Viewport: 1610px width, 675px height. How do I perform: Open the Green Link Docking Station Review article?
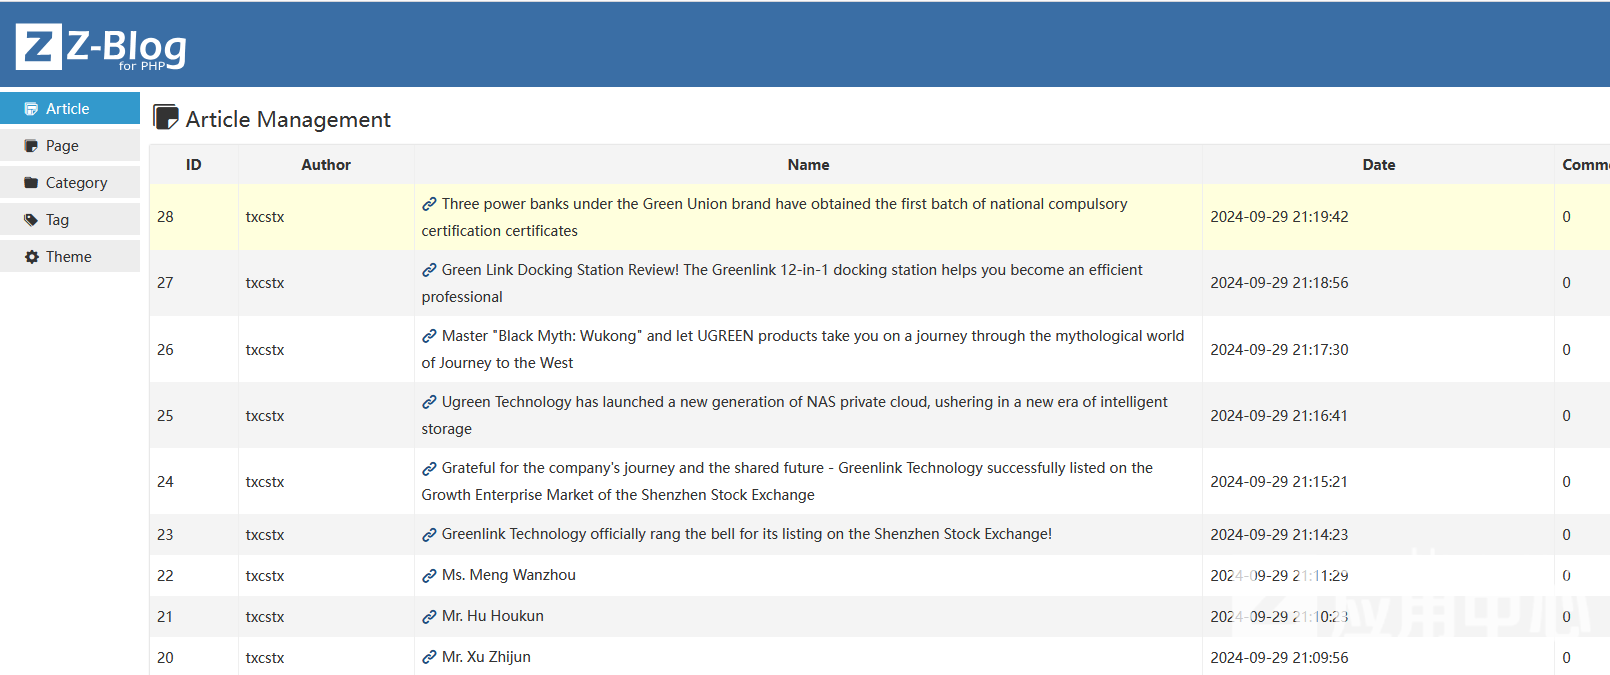pos(782,283)
